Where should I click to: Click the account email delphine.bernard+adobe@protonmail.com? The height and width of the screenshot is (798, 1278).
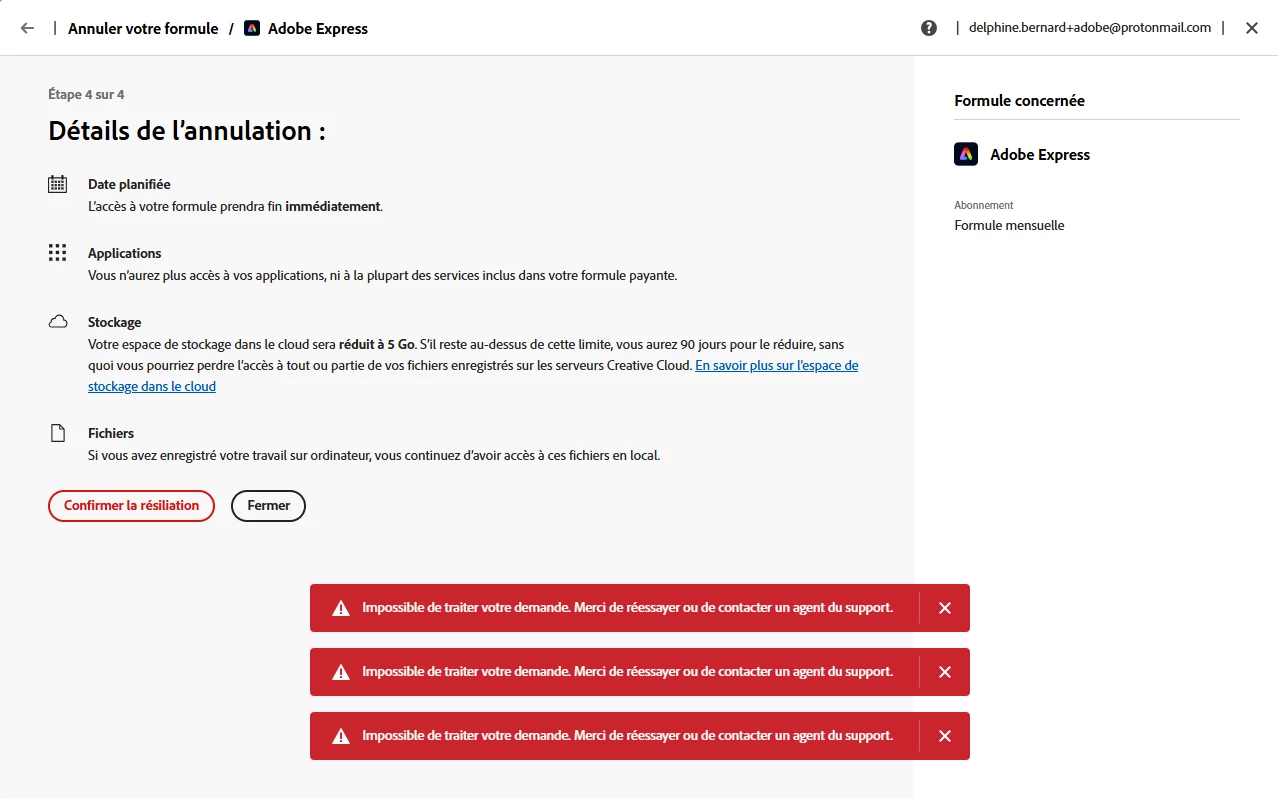click(1090, 28)
